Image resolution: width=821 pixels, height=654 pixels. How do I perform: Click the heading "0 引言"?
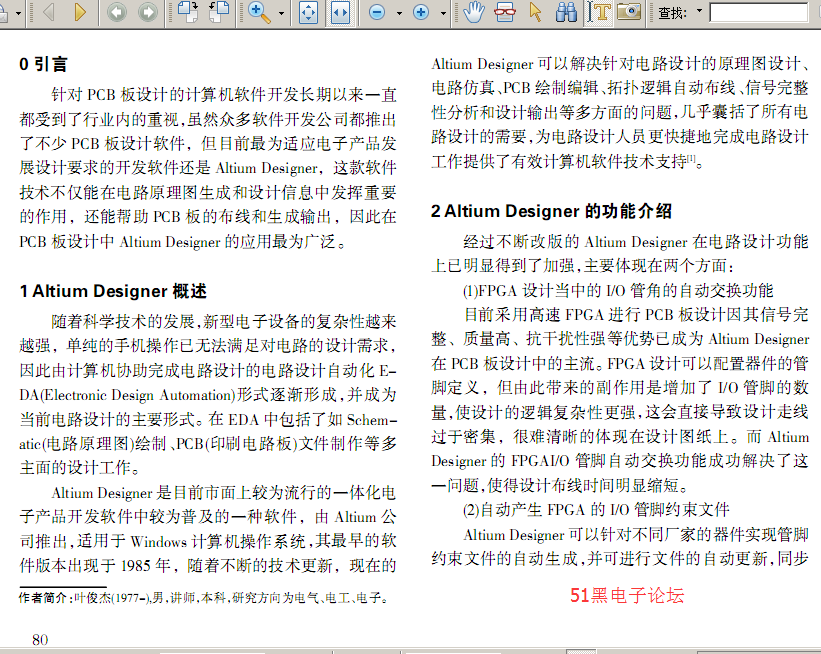(x=43, y=64)
